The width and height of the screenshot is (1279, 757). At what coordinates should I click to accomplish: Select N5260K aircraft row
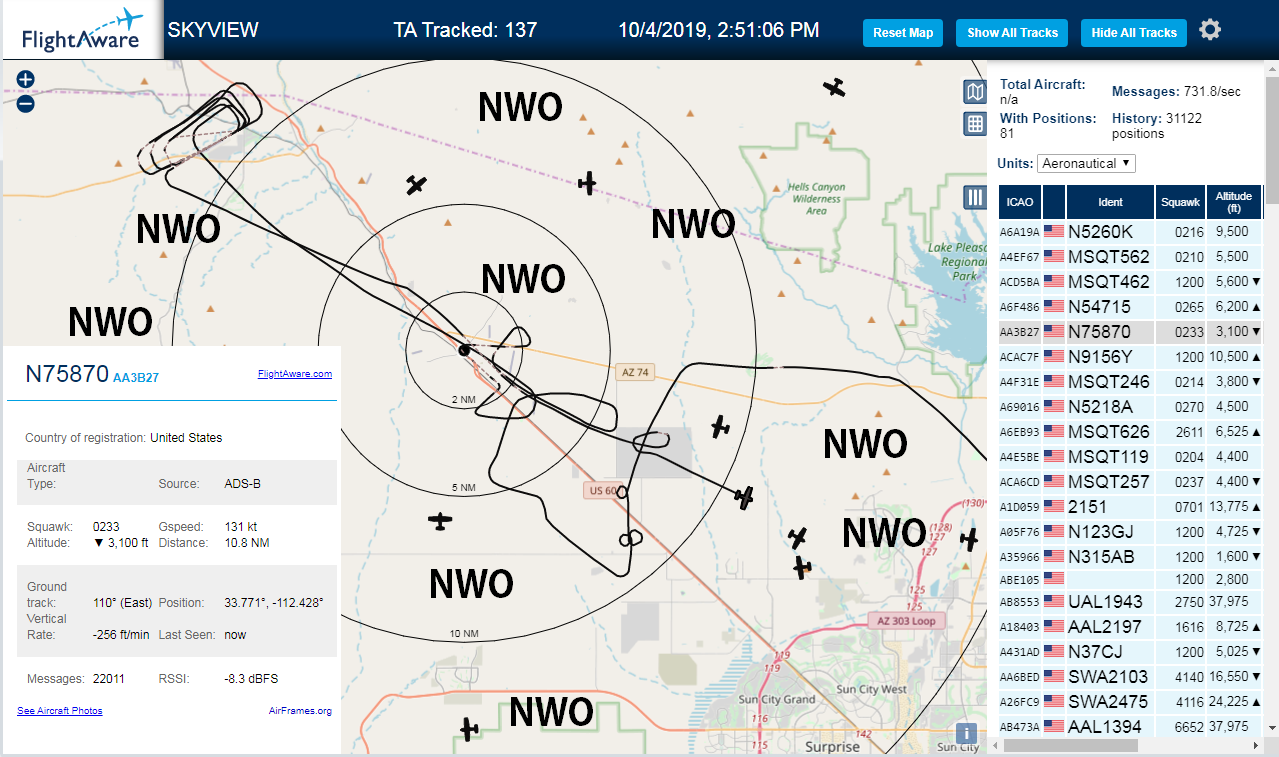[1131, 231]
